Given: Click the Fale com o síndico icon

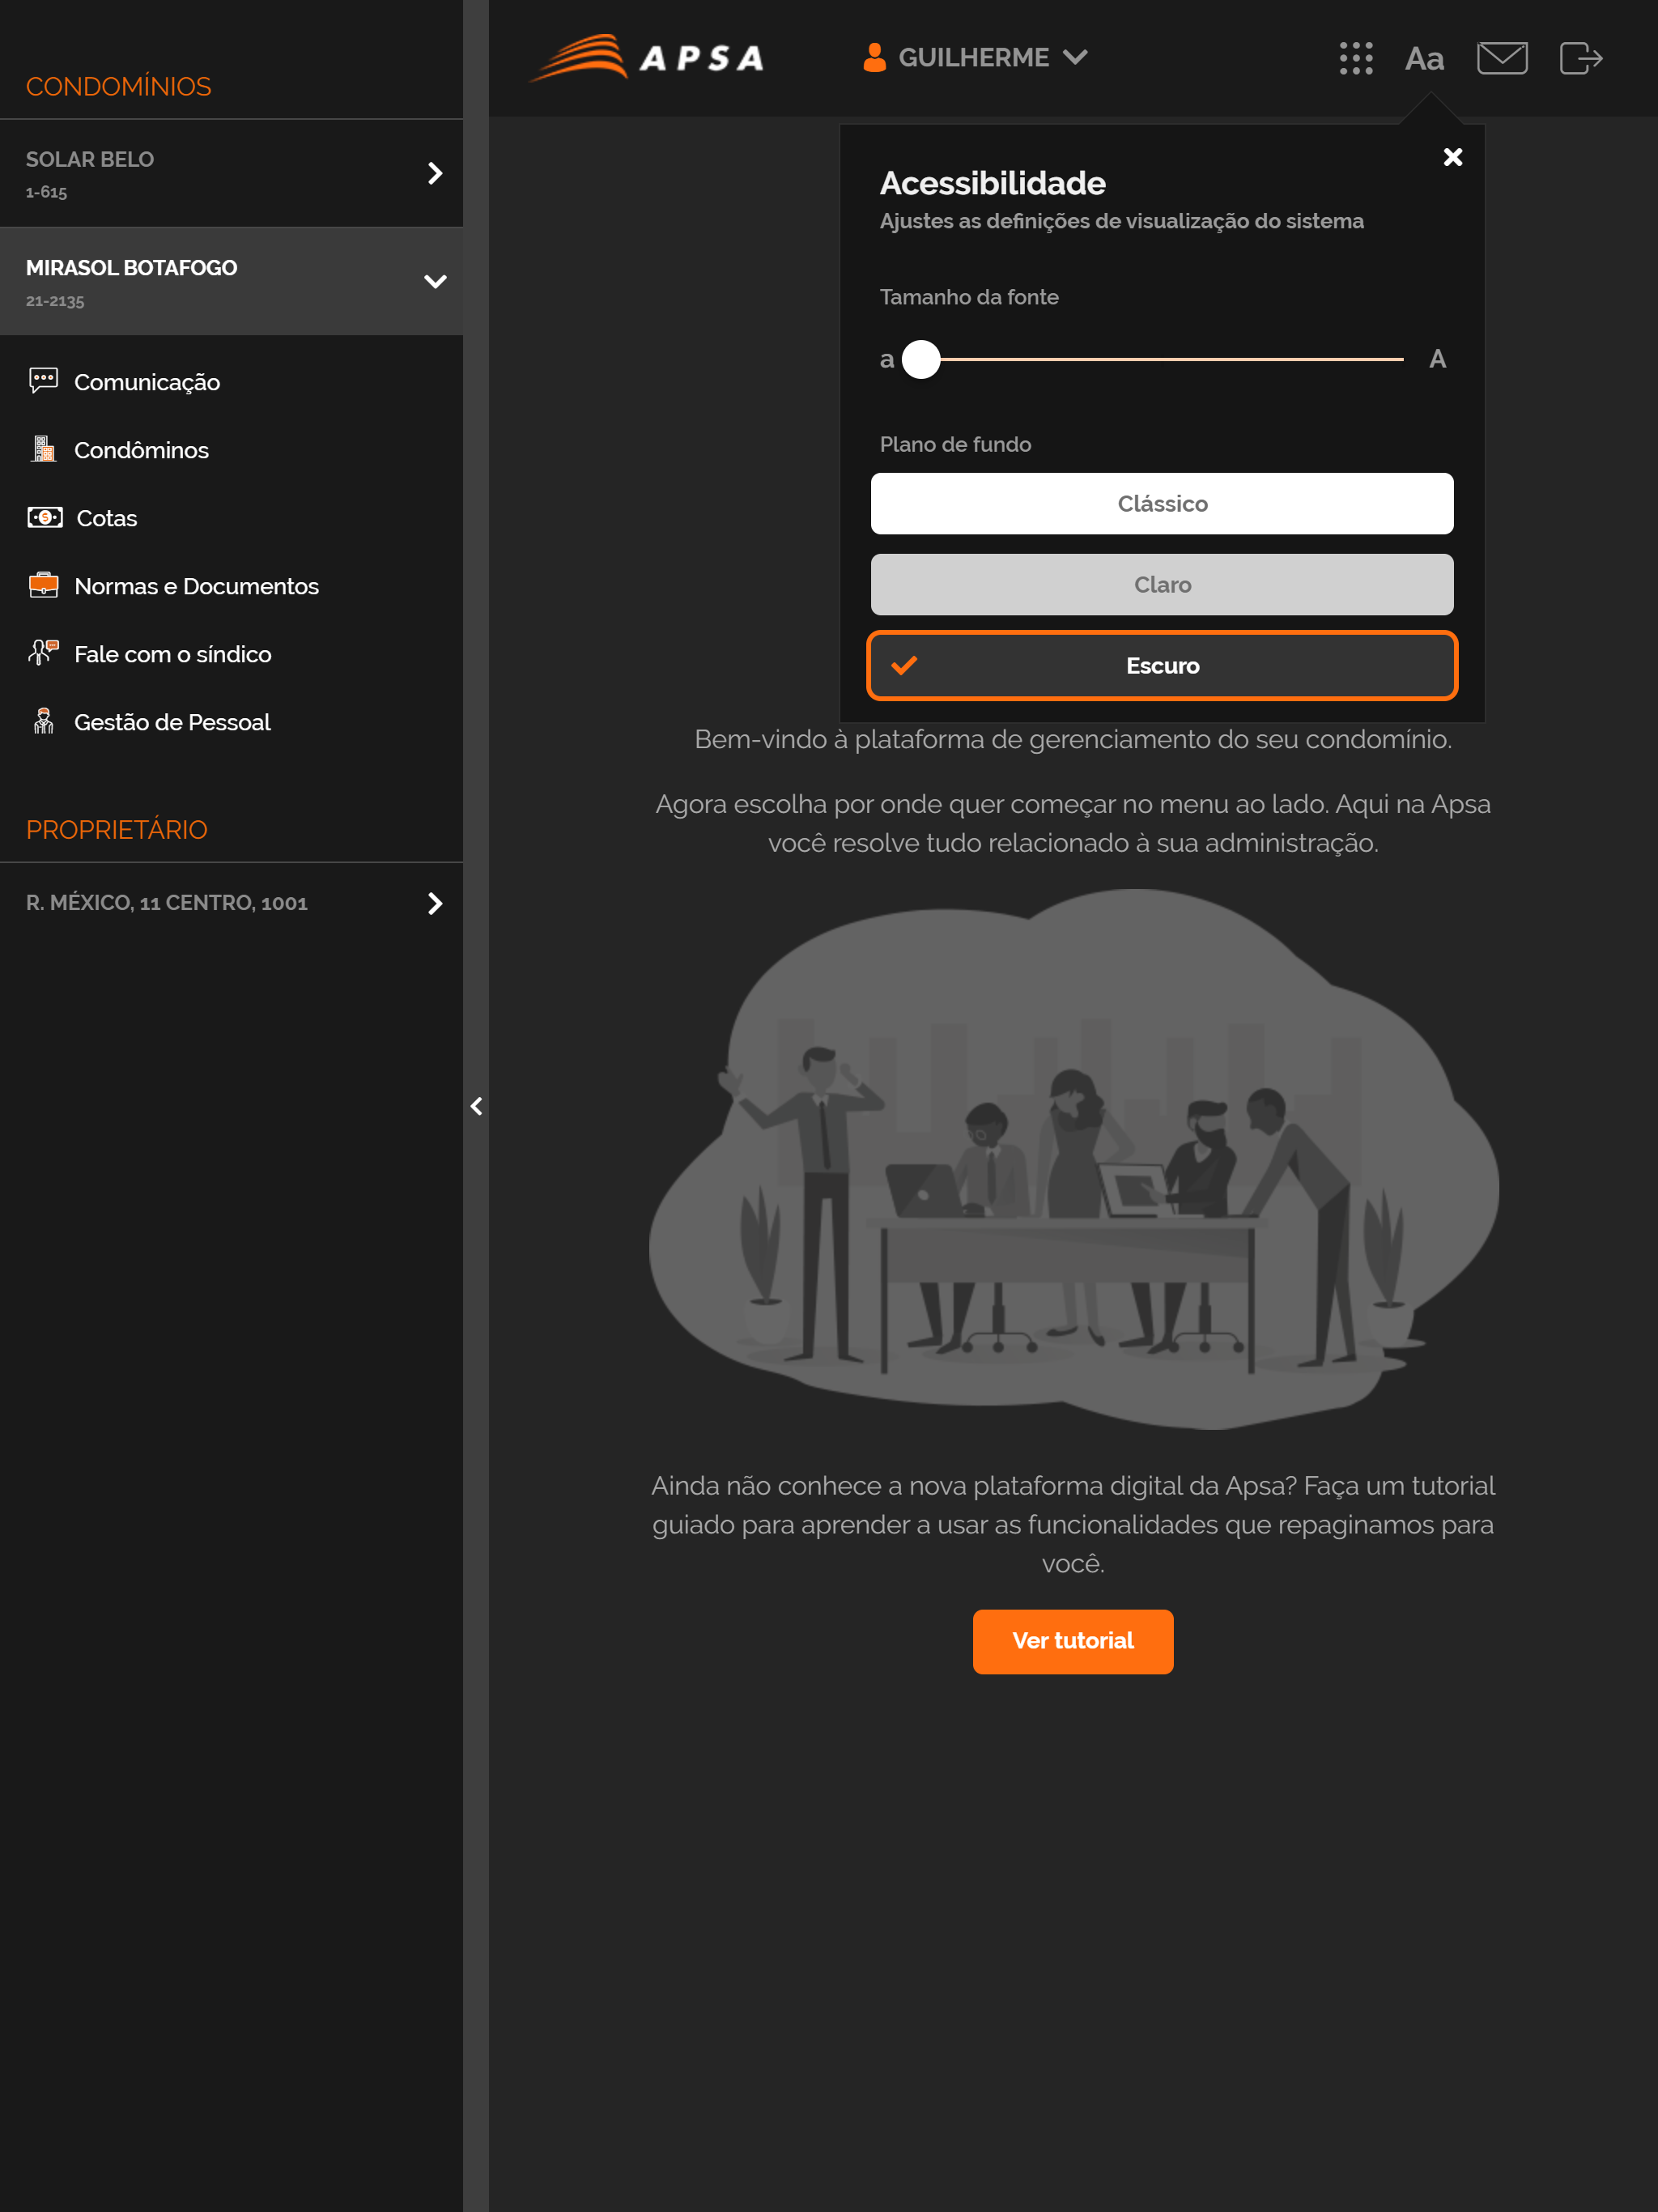Looking at the screenshot, I should tap(43, 653).
